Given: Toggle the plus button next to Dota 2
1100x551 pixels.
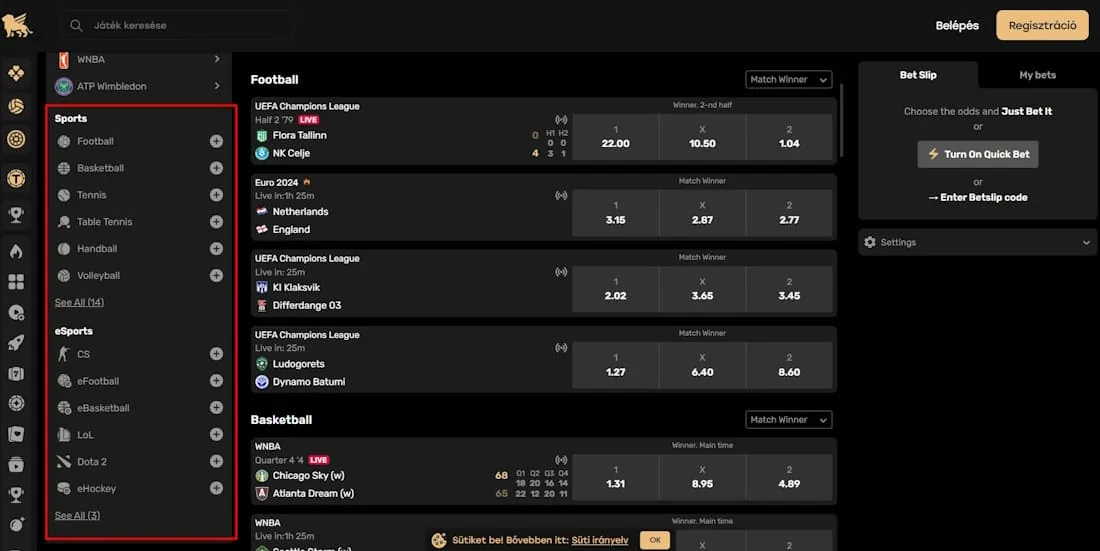Looking at the screenshot, I should click(216, 461).
